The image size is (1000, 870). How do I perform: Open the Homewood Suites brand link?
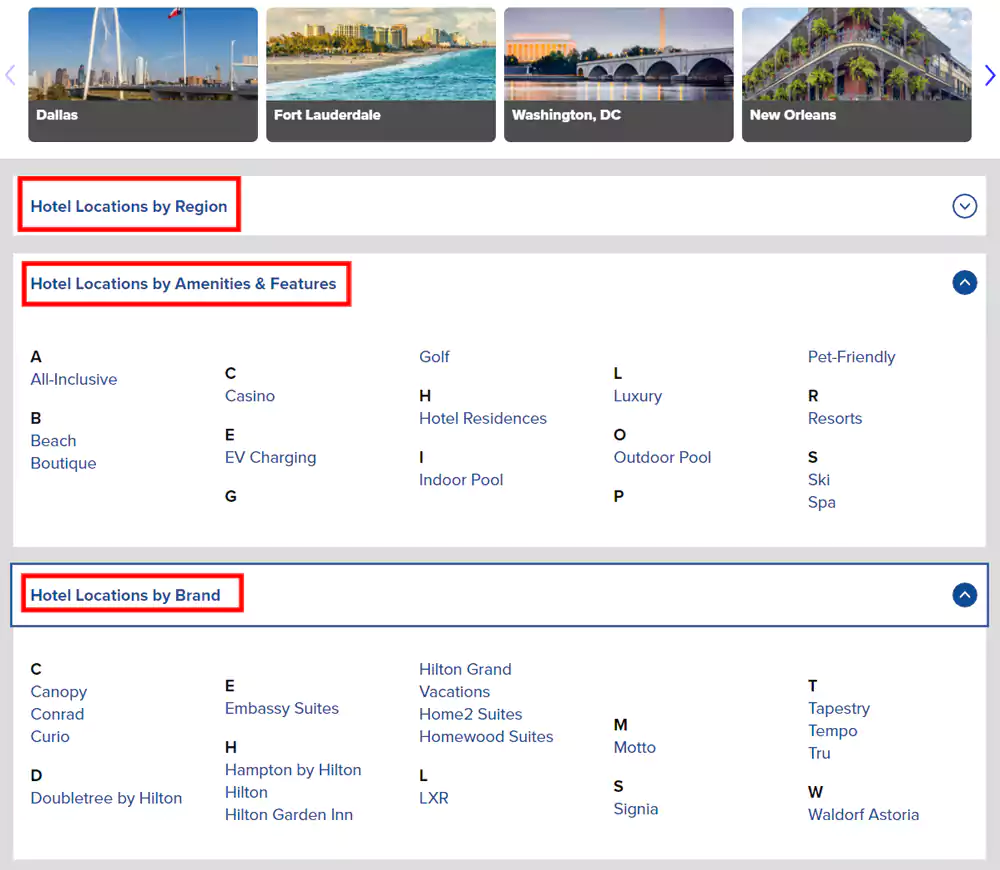(x=486, y=737)
